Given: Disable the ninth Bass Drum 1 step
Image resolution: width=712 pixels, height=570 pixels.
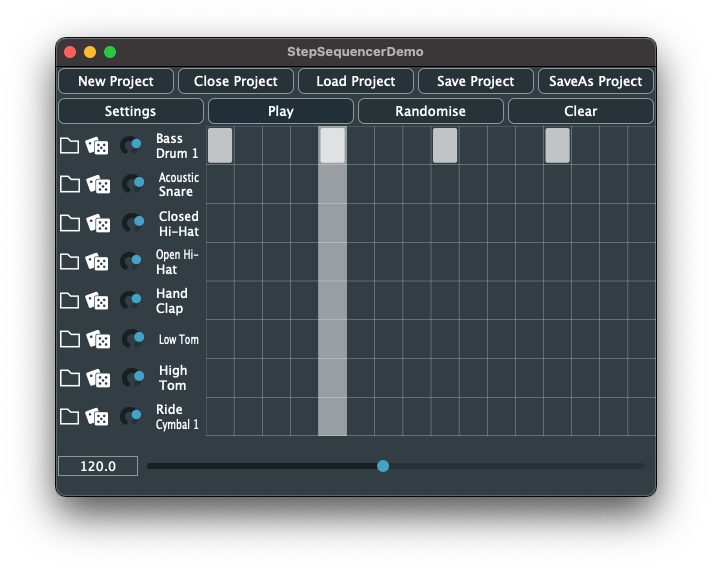Looking at the screenshot, I should pos(445,145).
